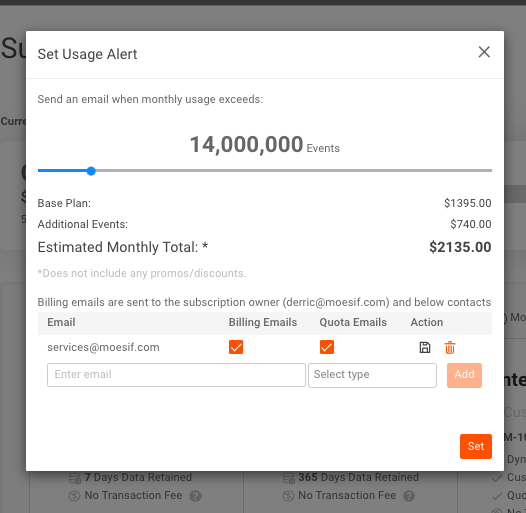Image resolution: width=526 pixels, height=513 pixels.
Task: Delete the services@moesif.com contact
Action: coord(450,348)
